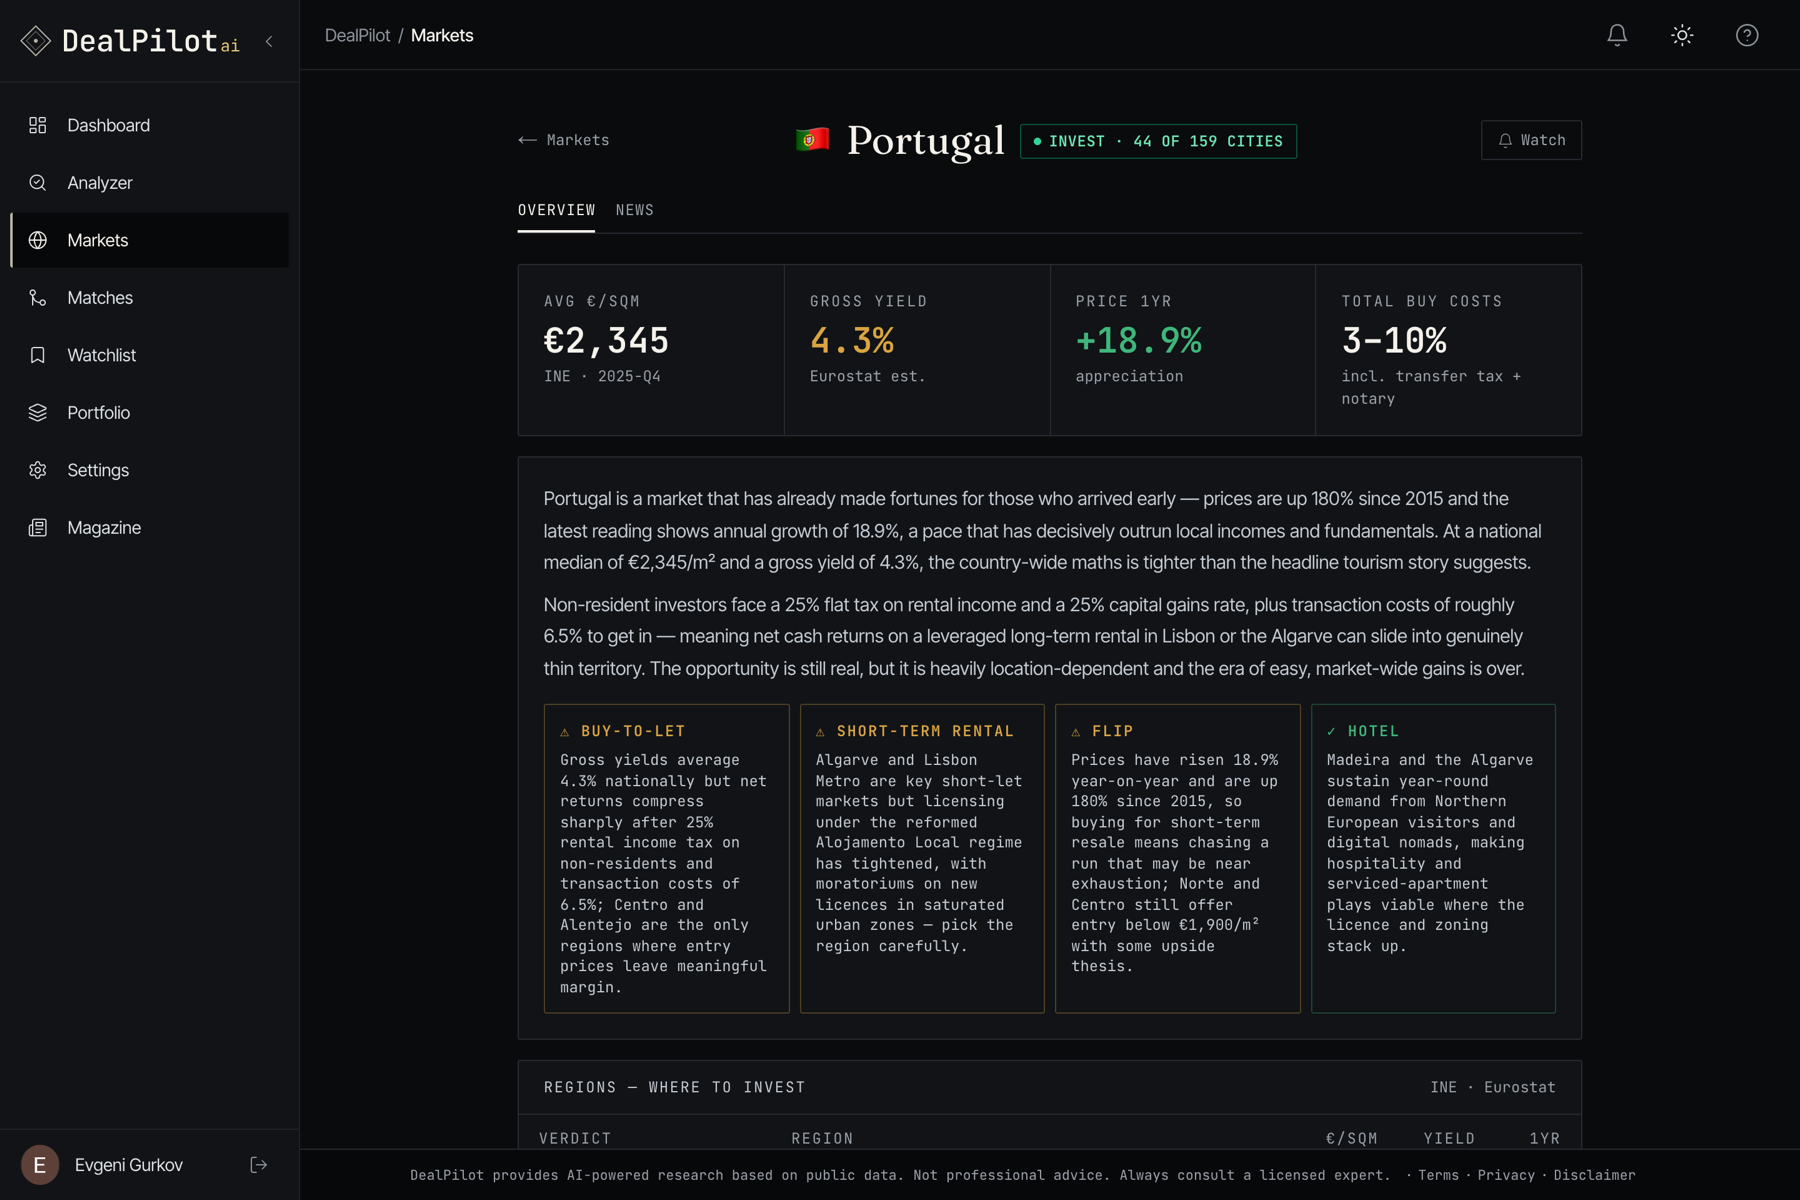The height and width of the screenshot is (1200, 1800).
Task: Click the Watch button
Action: tap(1531, 140)
